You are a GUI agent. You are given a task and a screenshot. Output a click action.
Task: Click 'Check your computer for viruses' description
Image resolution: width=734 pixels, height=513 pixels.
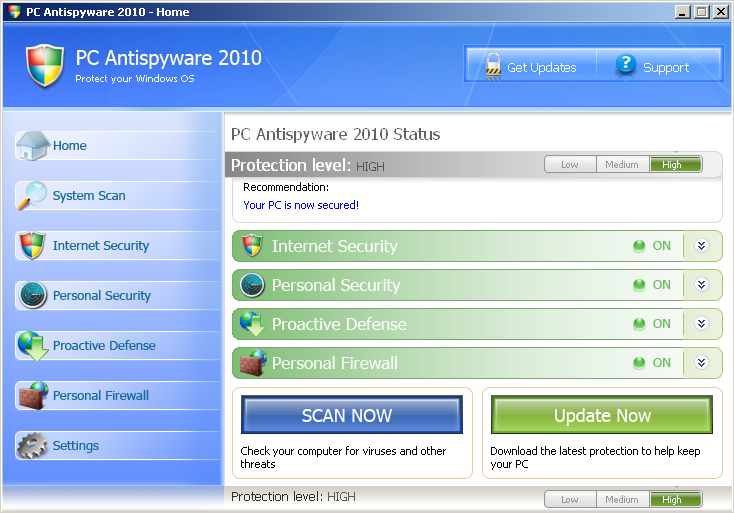click(x=343, y=457)
